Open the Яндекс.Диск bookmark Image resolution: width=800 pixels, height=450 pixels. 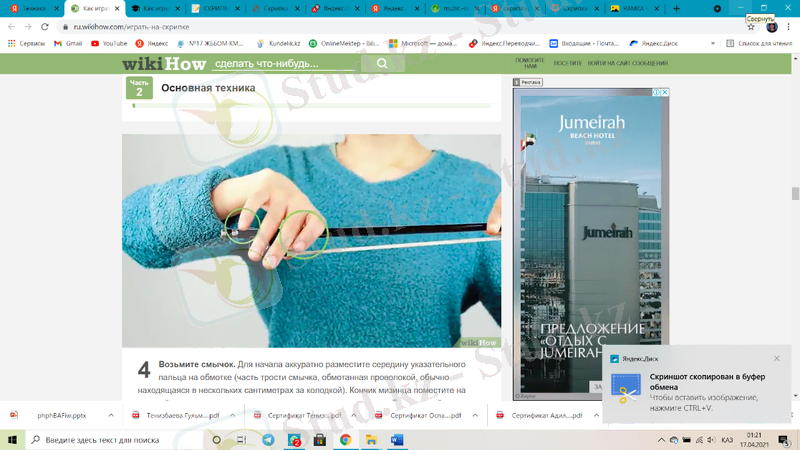(654, 43)
